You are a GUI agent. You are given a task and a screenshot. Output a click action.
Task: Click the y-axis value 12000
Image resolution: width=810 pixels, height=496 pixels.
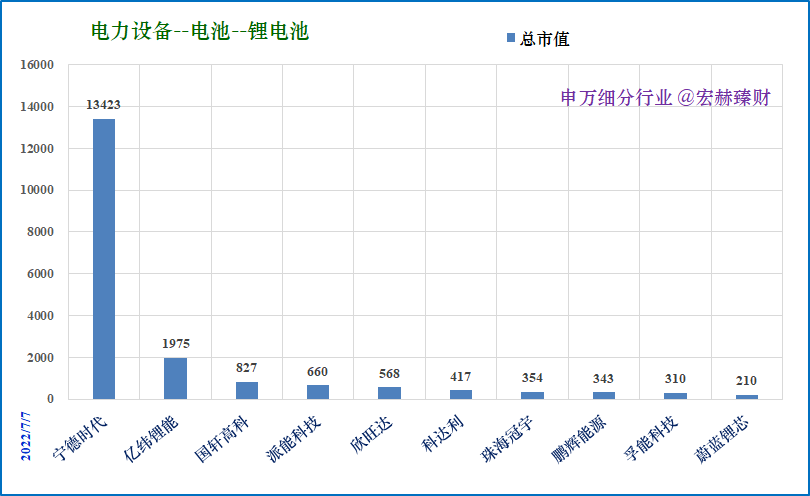37,149
